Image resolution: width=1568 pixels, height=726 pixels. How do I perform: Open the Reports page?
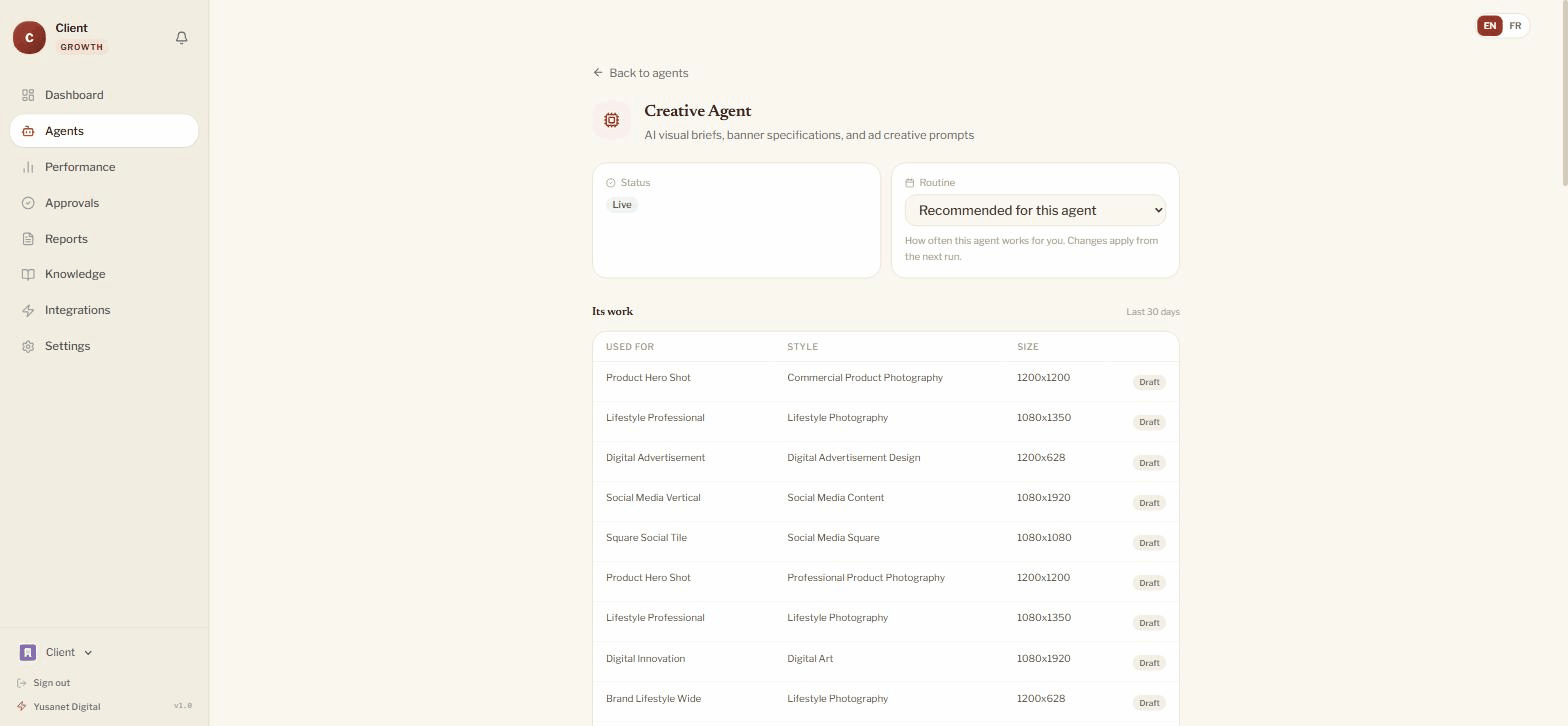click(x=104, y=239)
